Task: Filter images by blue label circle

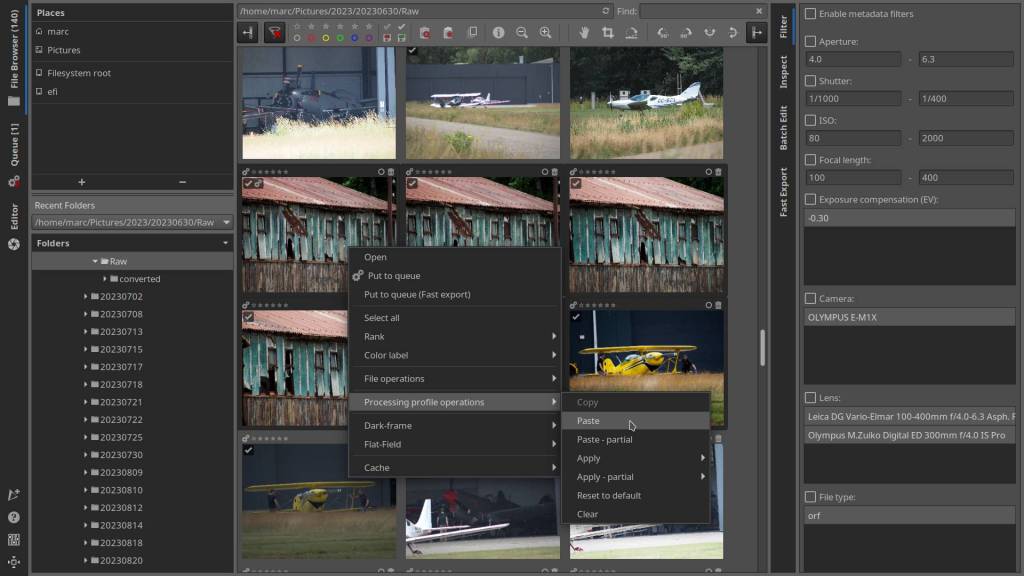Action: click(x=355, y=39)
